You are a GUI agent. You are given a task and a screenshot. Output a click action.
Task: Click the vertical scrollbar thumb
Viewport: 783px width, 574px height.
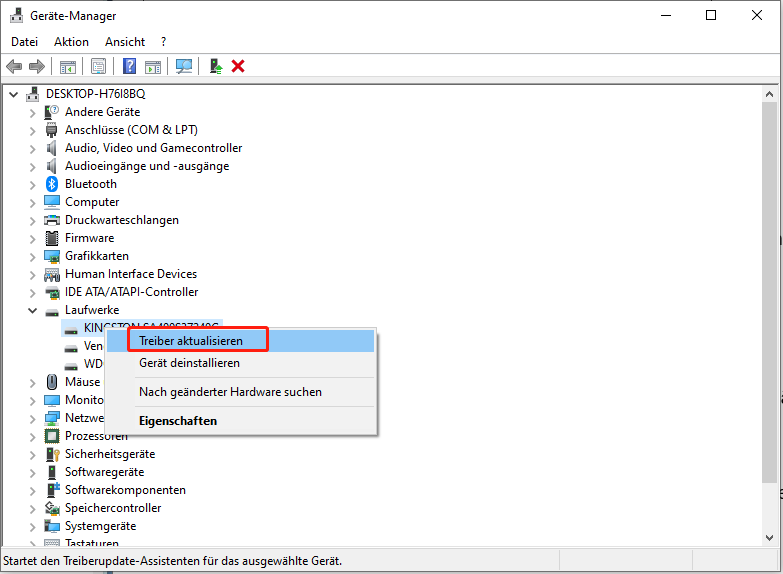[769, 292]
